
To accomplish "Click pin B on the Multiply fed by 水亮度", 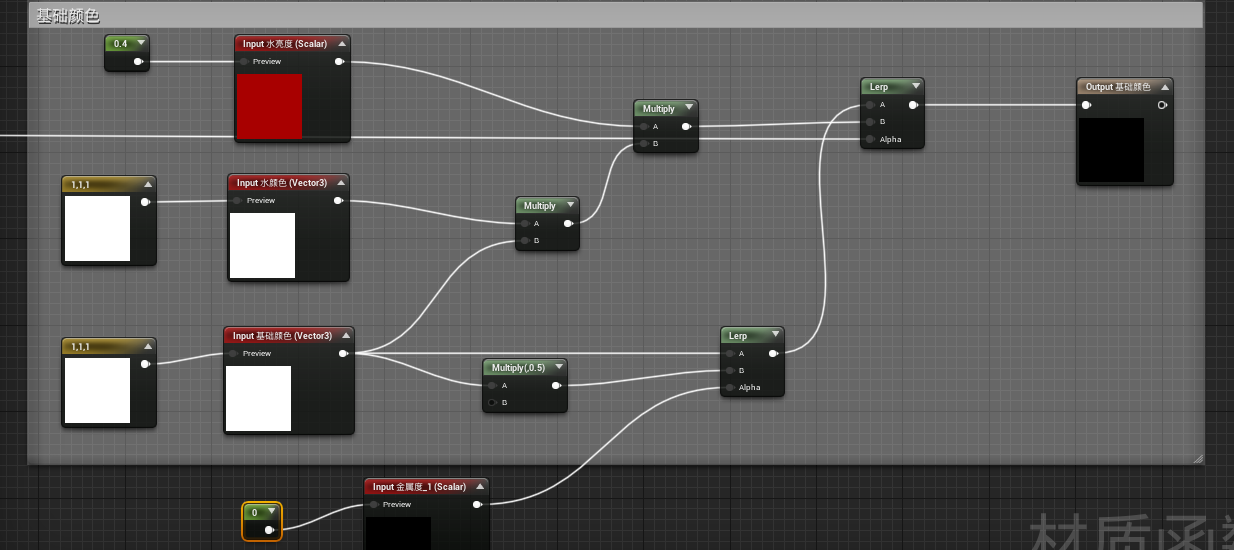I will coord(643,144).
